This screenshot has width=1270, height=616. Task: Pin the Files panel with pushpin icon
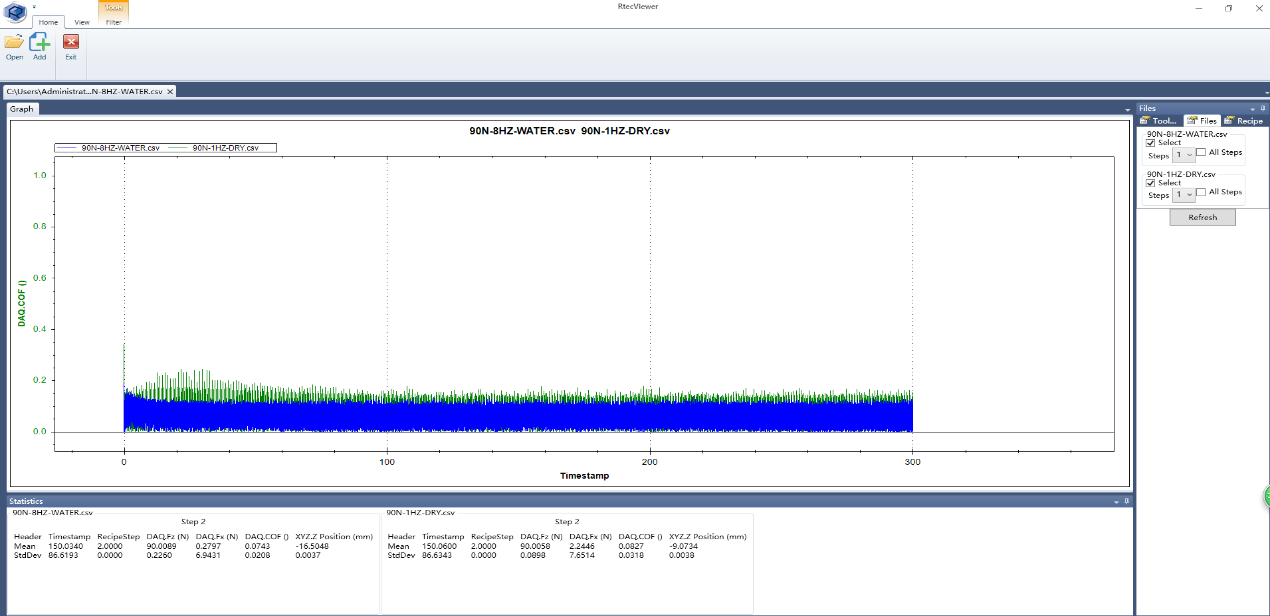pyautogui.click(x=1262, y=108)
